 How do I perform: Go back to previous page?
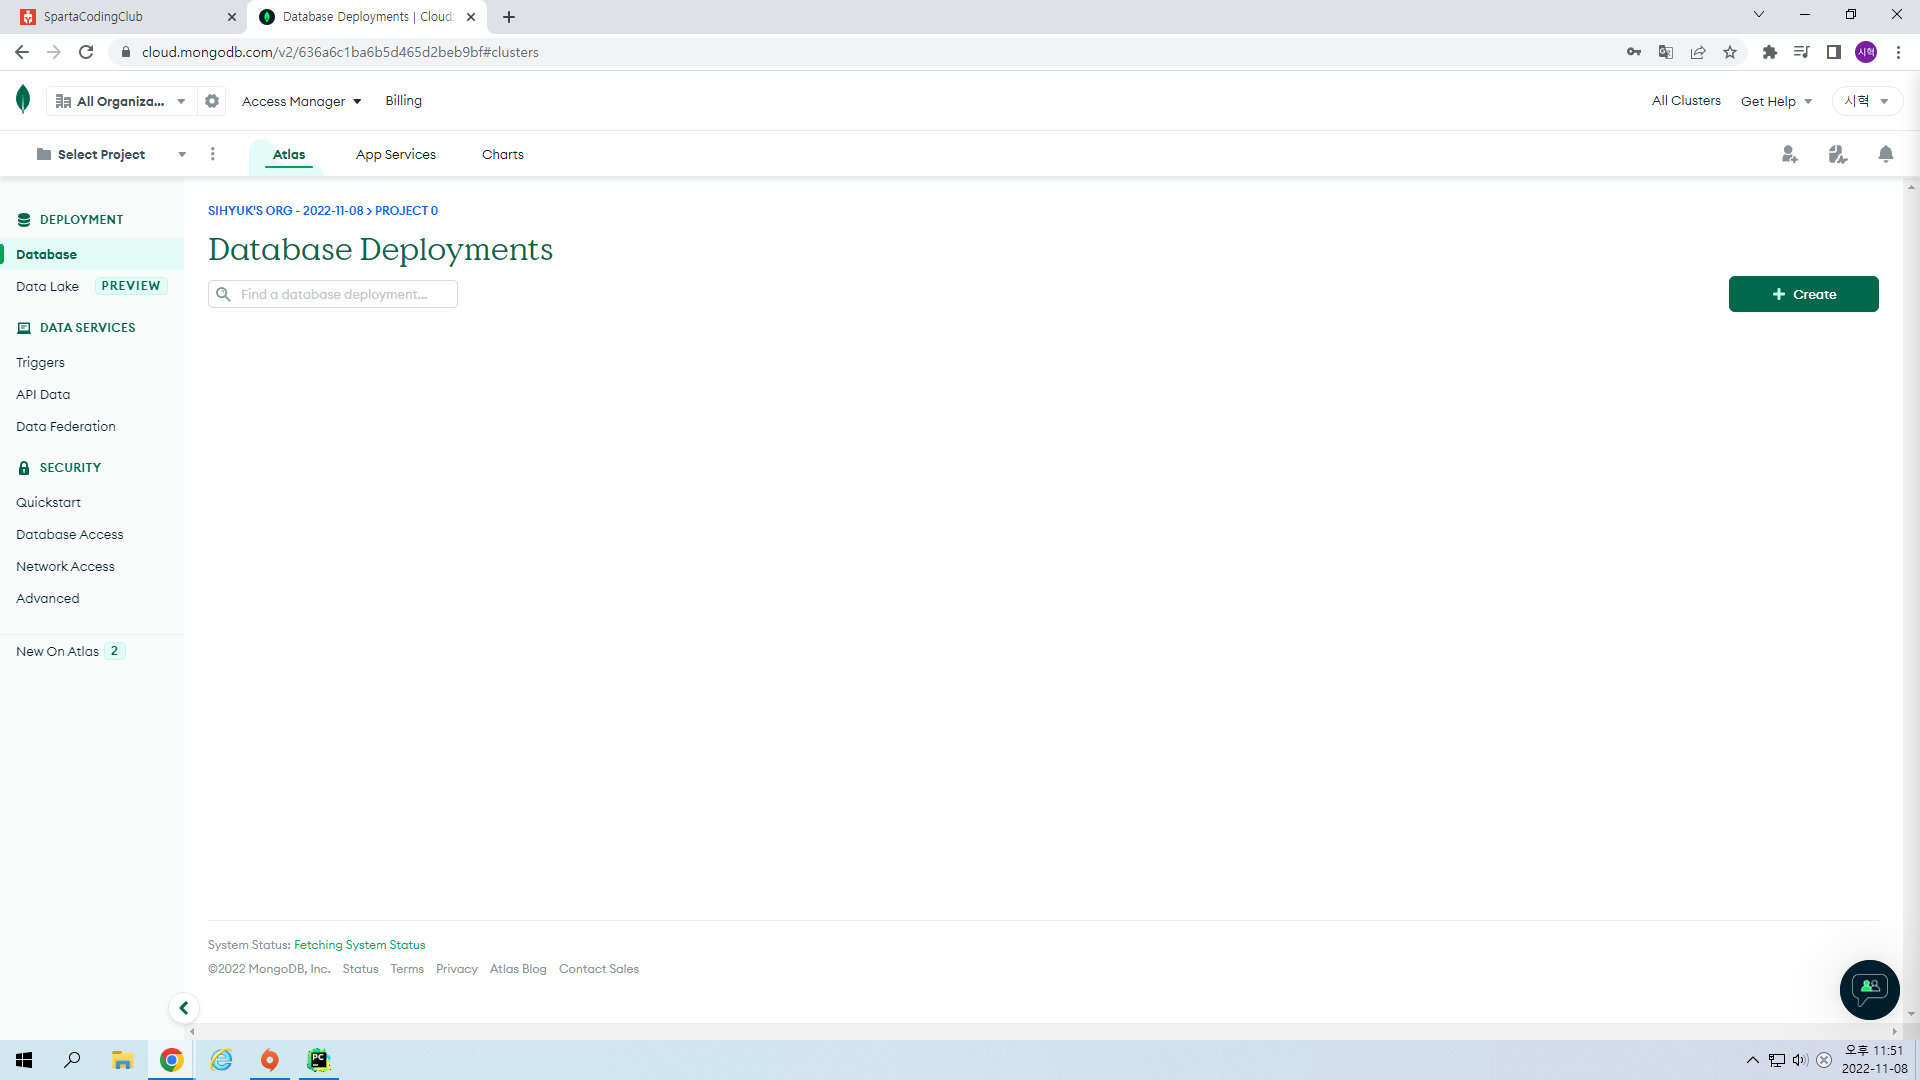point(22,52)
